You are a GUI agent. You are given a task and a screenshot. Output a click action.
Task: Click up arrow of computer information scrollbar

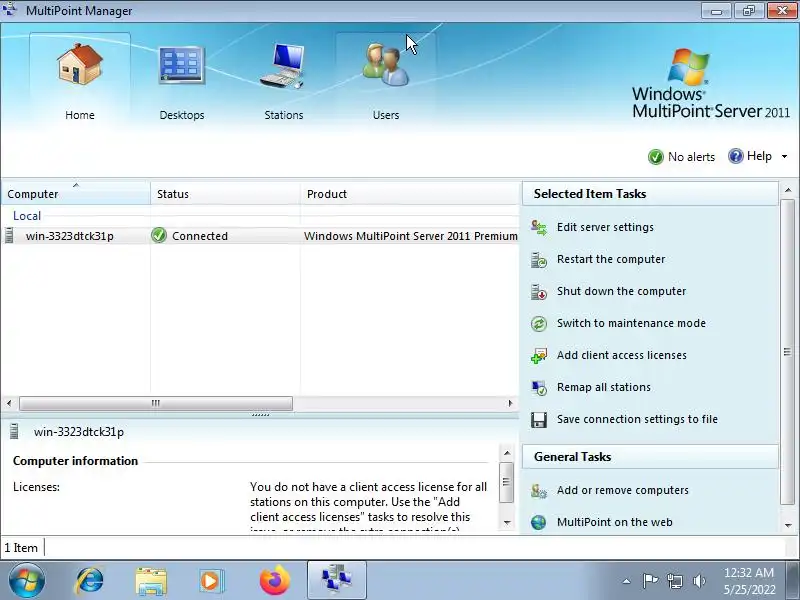tap(507, 453)
